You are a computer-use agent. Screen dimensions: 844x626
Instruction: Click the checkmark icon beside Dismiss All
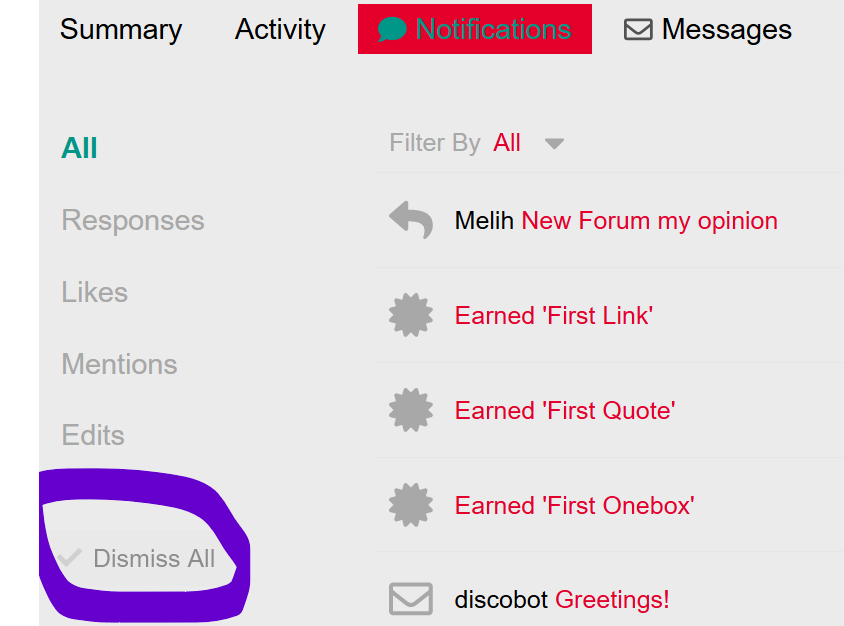70,558
